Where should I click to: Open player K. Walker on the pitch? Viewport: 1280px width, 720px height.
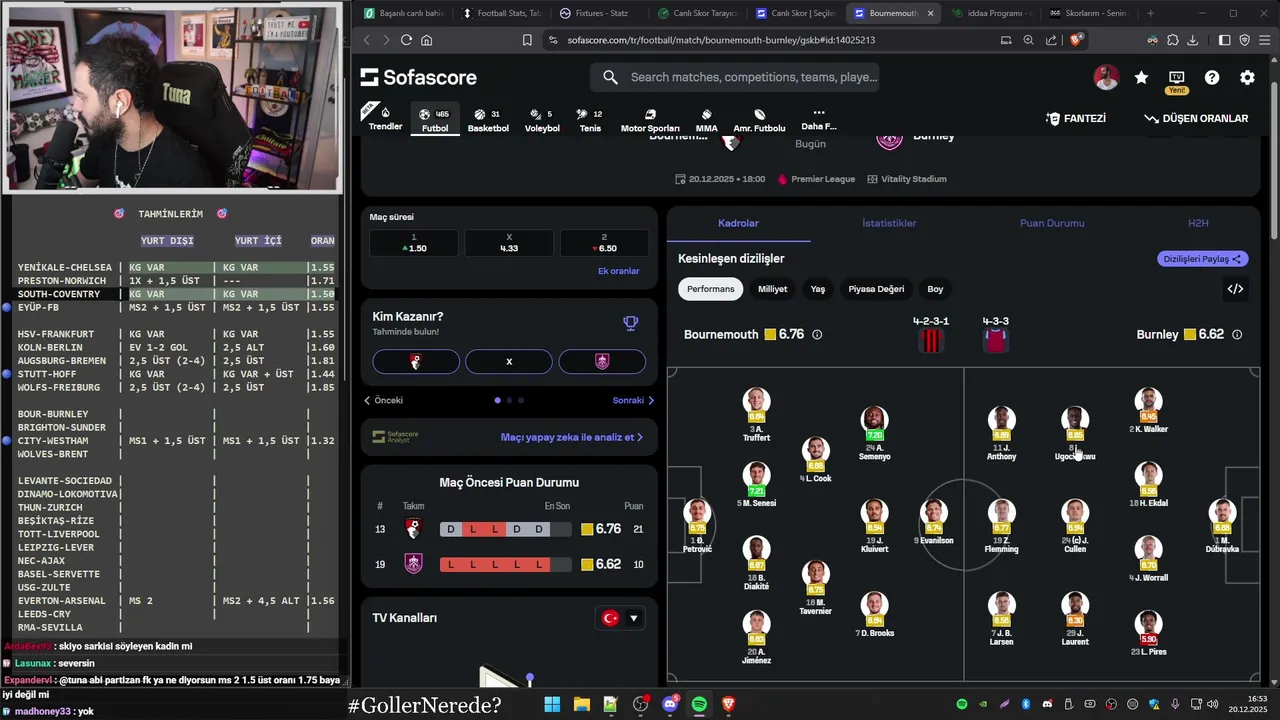[x=1148, y=410]
